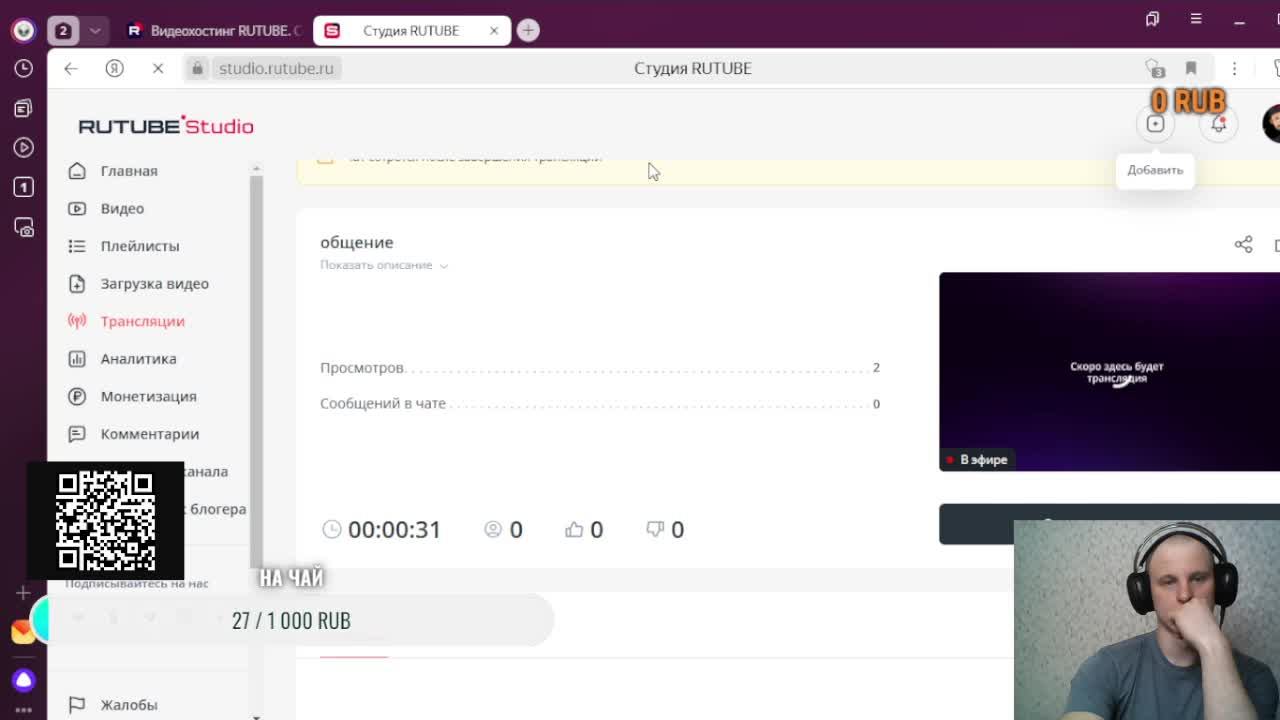Screen dimensions: 1280x720
Task: Click the Yandex Я home button
Action: click(x=114, y=68)
